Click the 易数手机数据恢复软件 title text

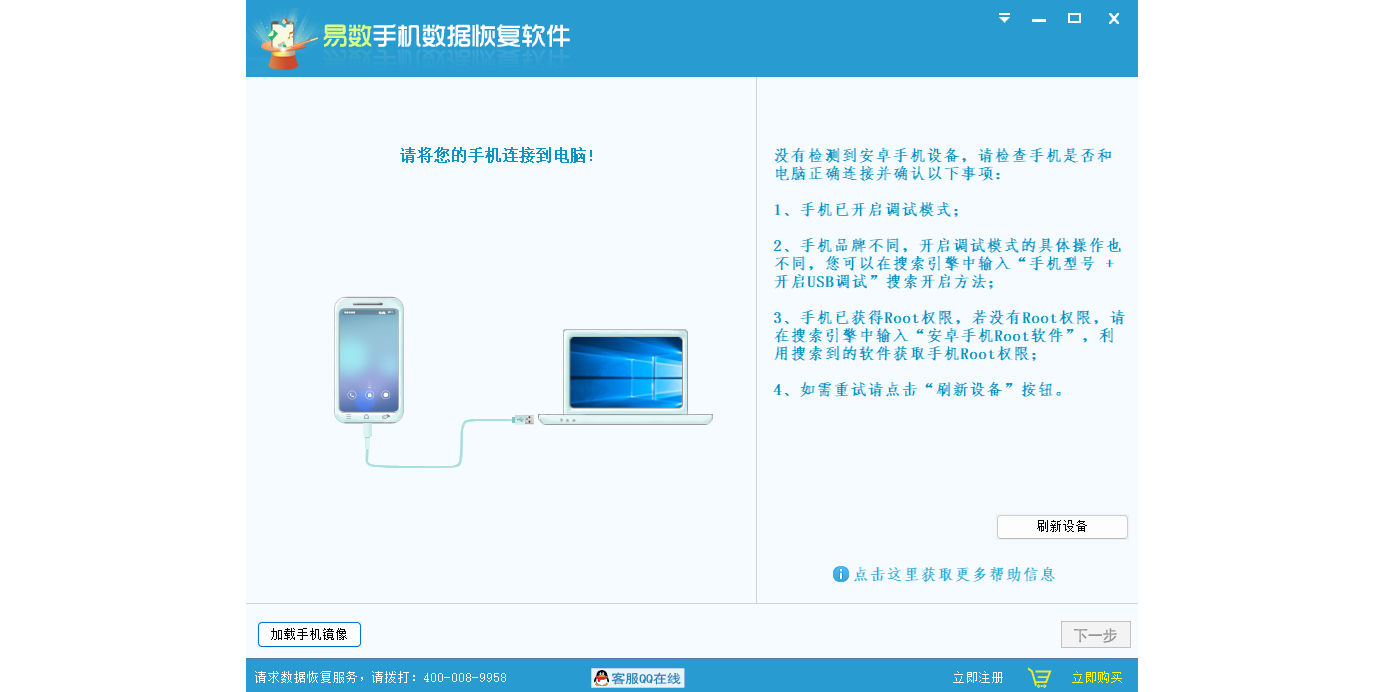click(446, 37)
